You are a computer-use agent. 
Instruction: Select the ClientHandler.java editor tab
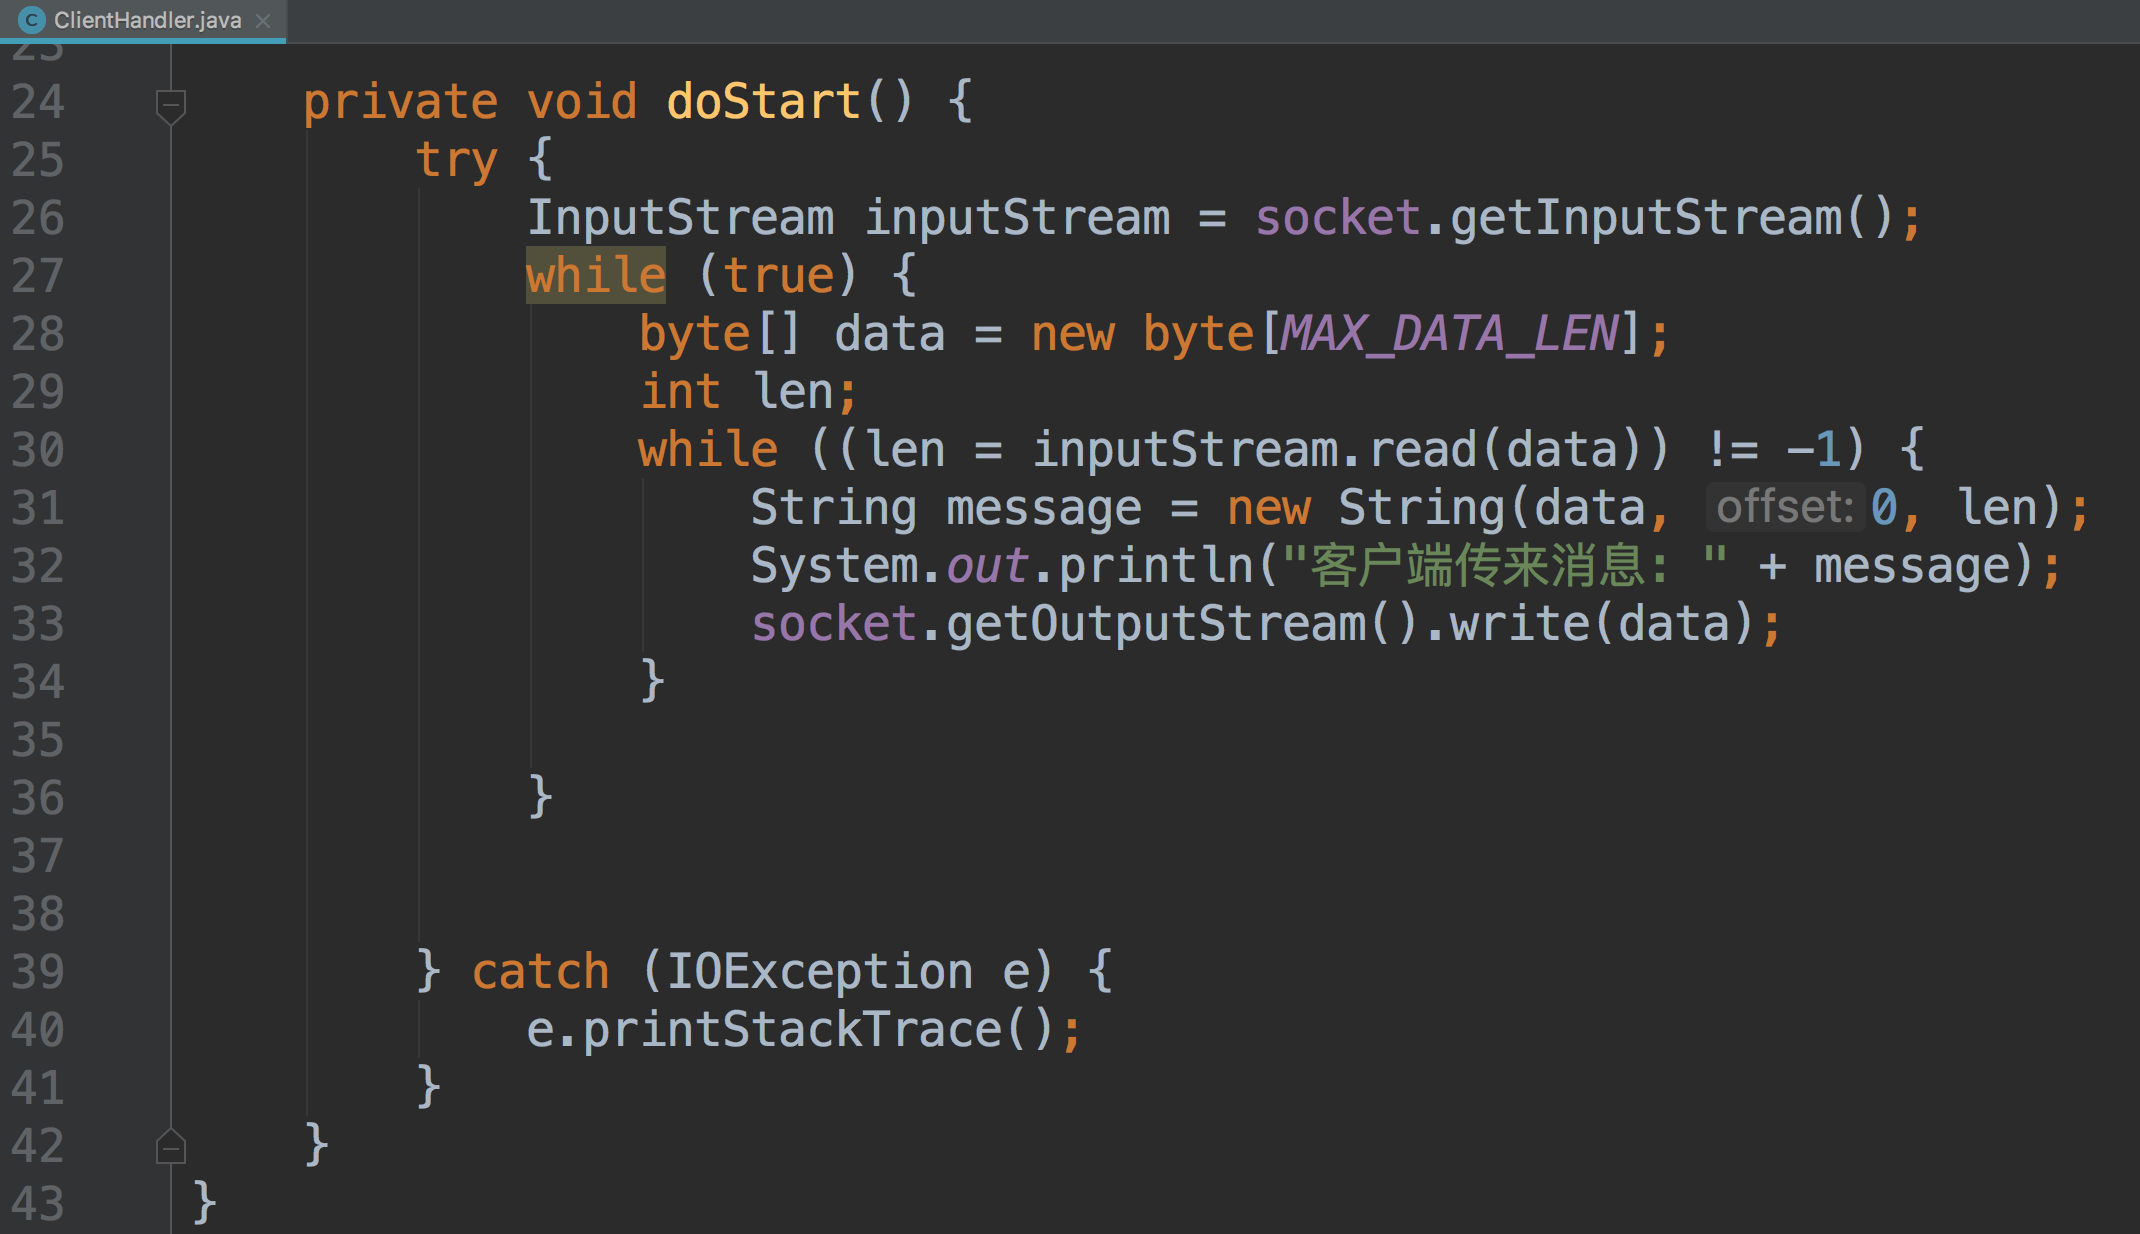[x=147, y=20]
